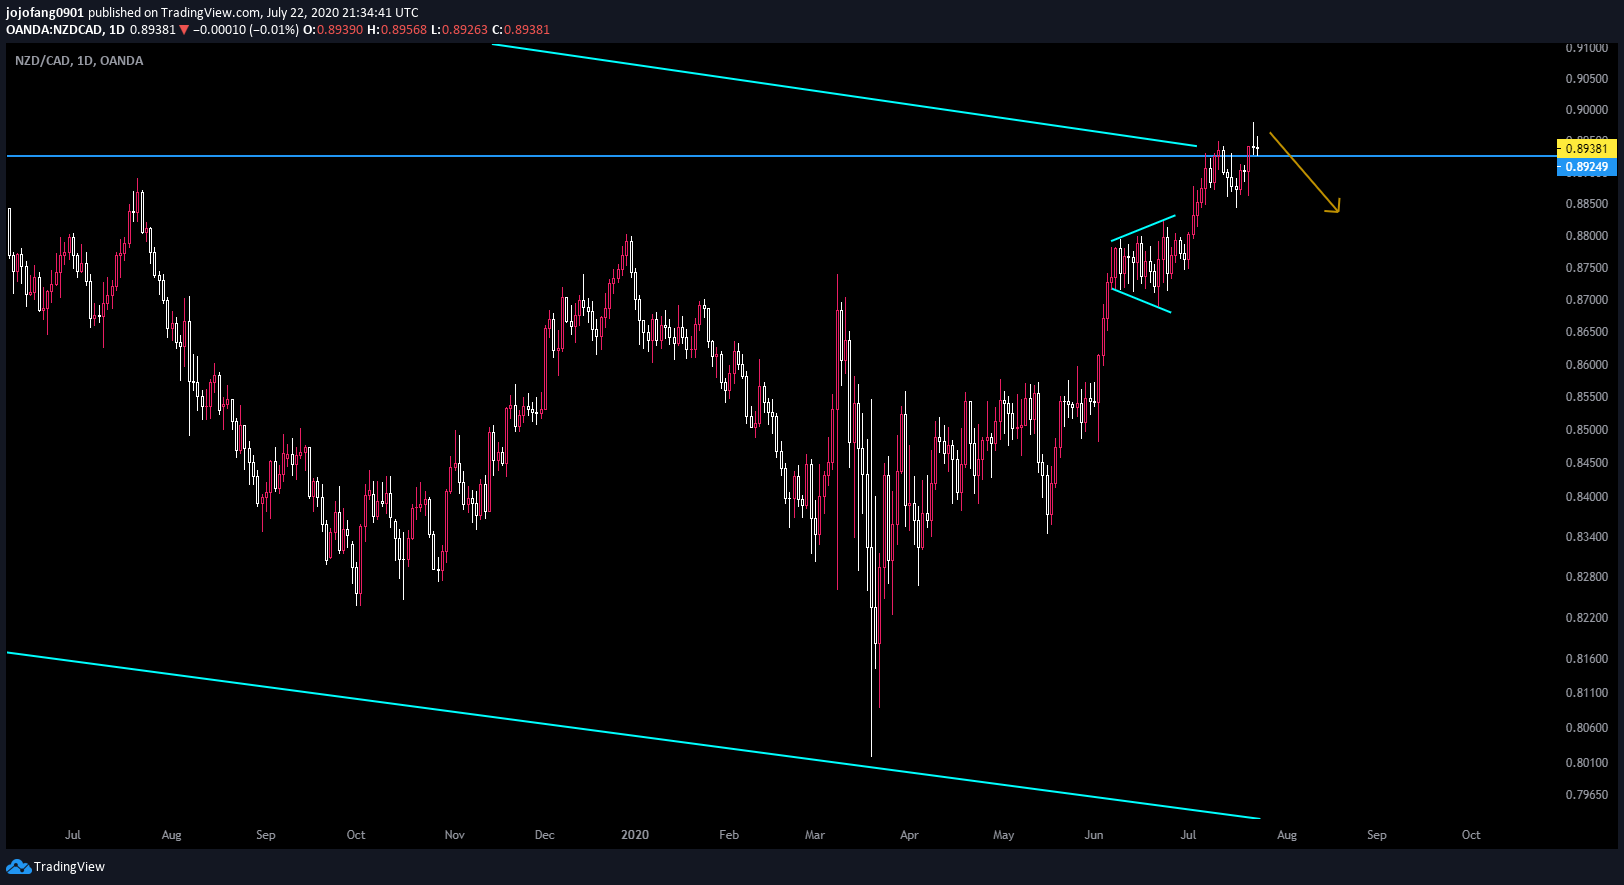Click the Jun time axis label
This screenshot has width=1624, height=885.
(x=1094, y=835)
